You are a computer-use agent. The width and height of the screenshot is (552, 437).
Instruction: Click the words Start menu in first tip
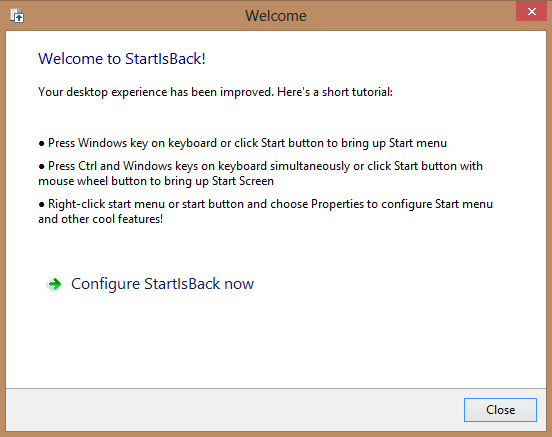[x=418, y=143]
